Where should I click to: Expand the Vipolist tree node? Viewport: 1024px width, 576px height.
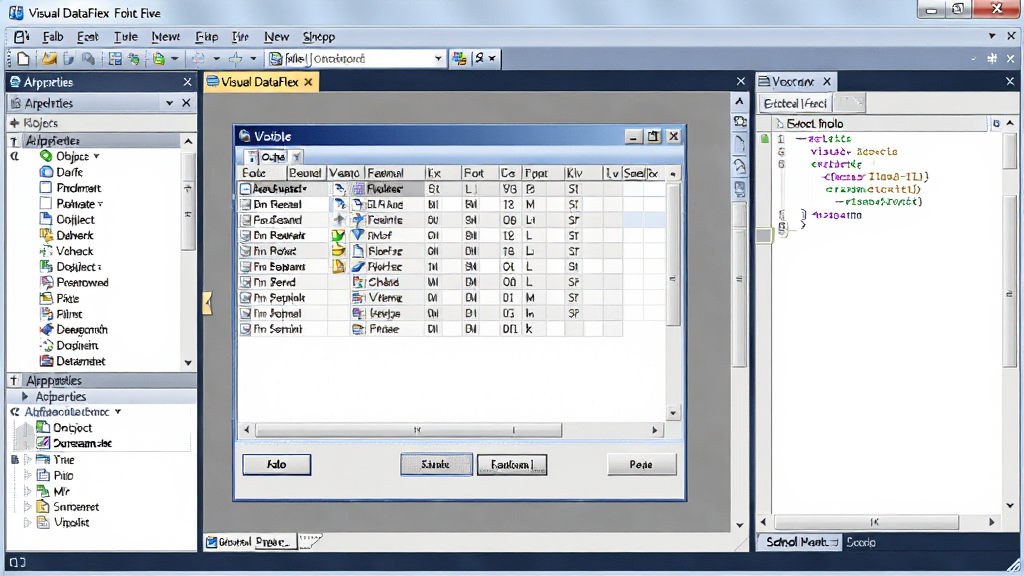pyautogui.click(x=28, y=522)
